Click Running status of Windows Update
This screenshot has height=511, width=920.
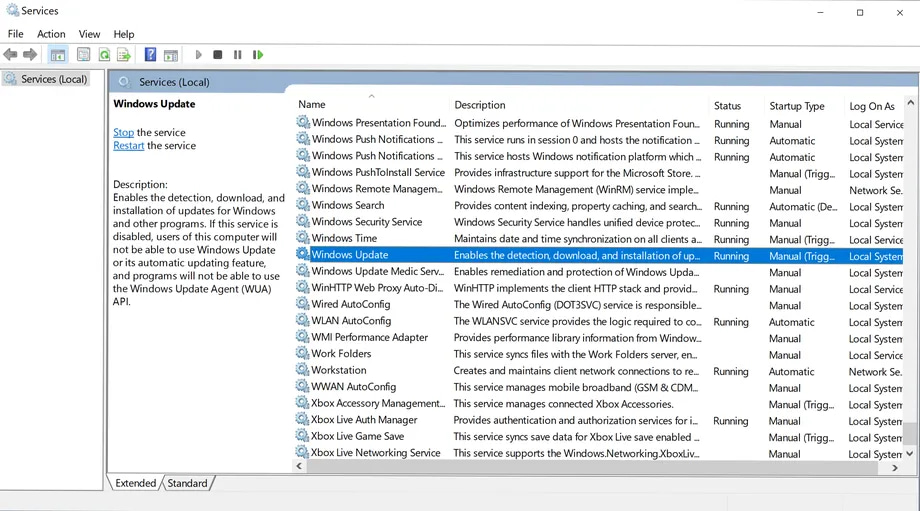pyautogui.click(x=731, y=256)
